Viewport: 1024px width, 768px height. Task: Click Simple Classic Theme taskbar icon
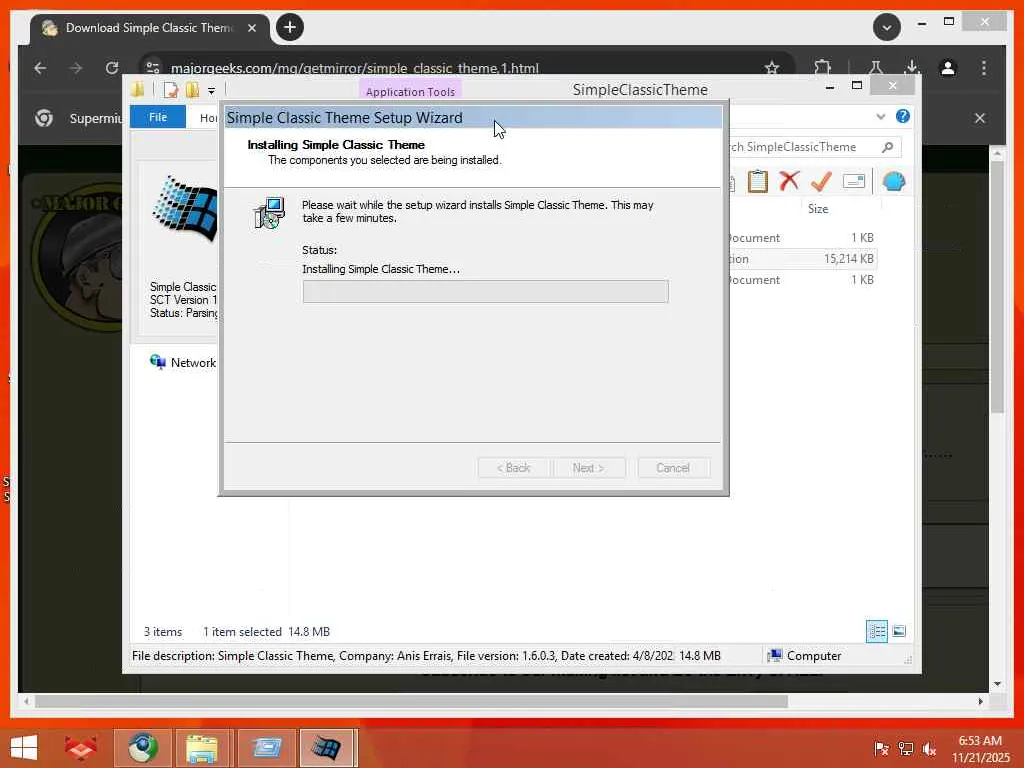coord(327,748)
